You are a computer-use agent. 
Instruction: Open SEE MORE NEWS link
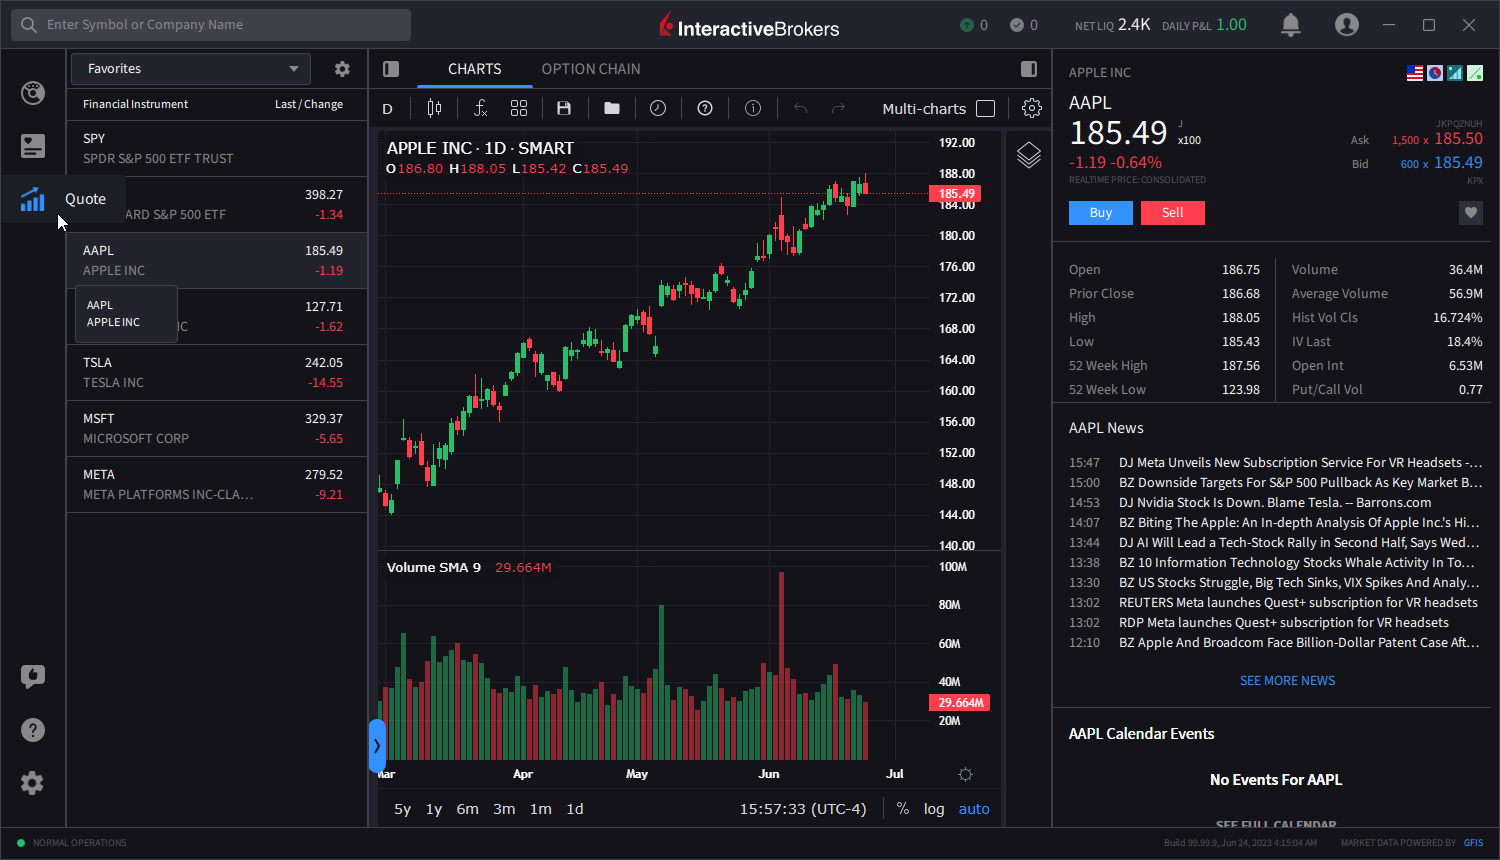point(1288,680)
